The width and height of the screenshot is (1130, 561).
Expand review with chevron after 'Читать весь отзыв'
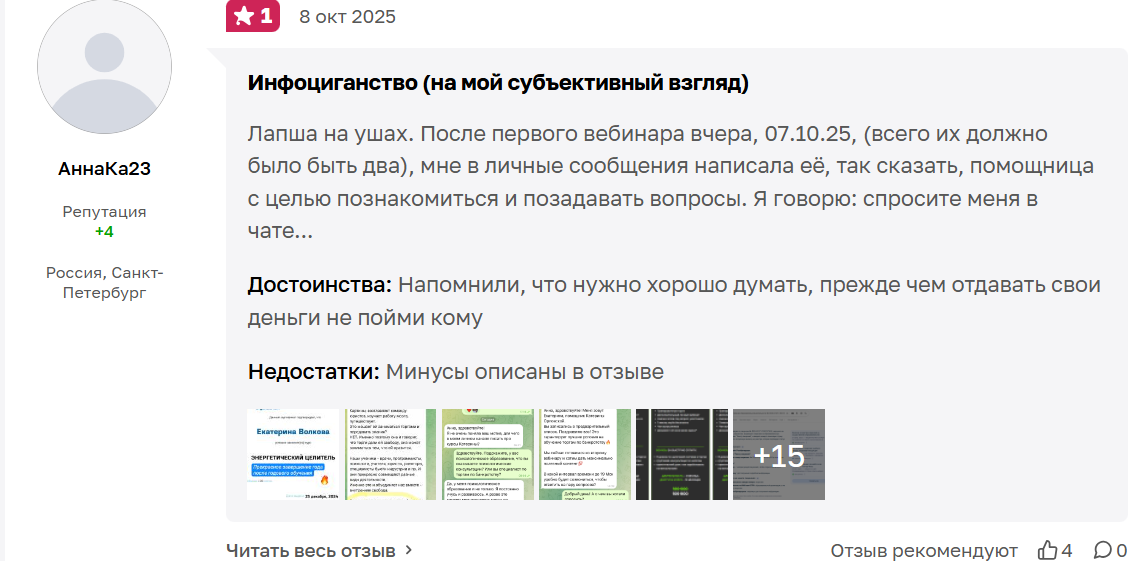pos(408,550)
